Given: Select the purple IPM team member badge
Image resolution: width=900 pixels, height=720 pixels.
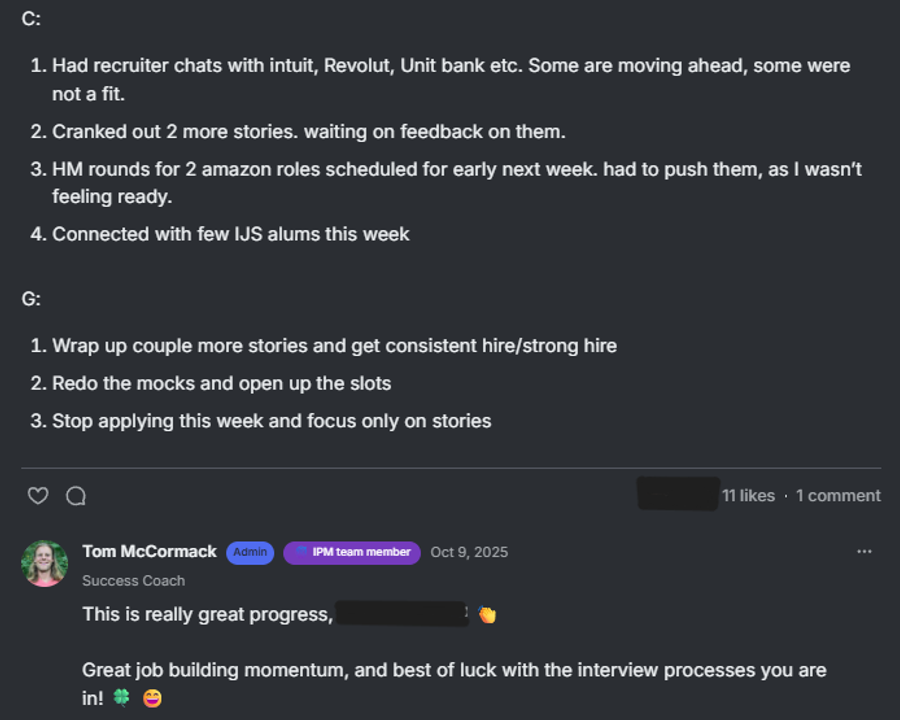Looking at the screenshot, I should 351,553.
